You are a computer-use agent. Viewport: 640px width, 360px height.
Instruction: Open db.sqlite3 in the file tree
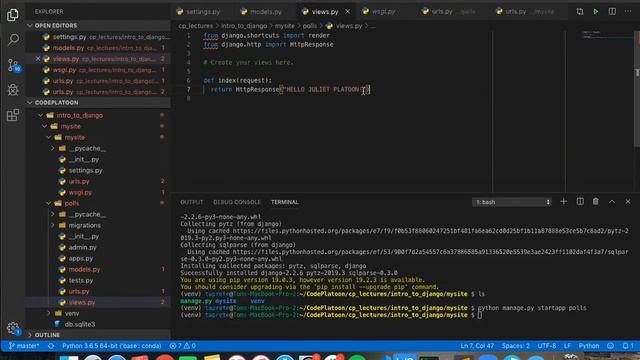pyautogui.click(x=80, y=324)
